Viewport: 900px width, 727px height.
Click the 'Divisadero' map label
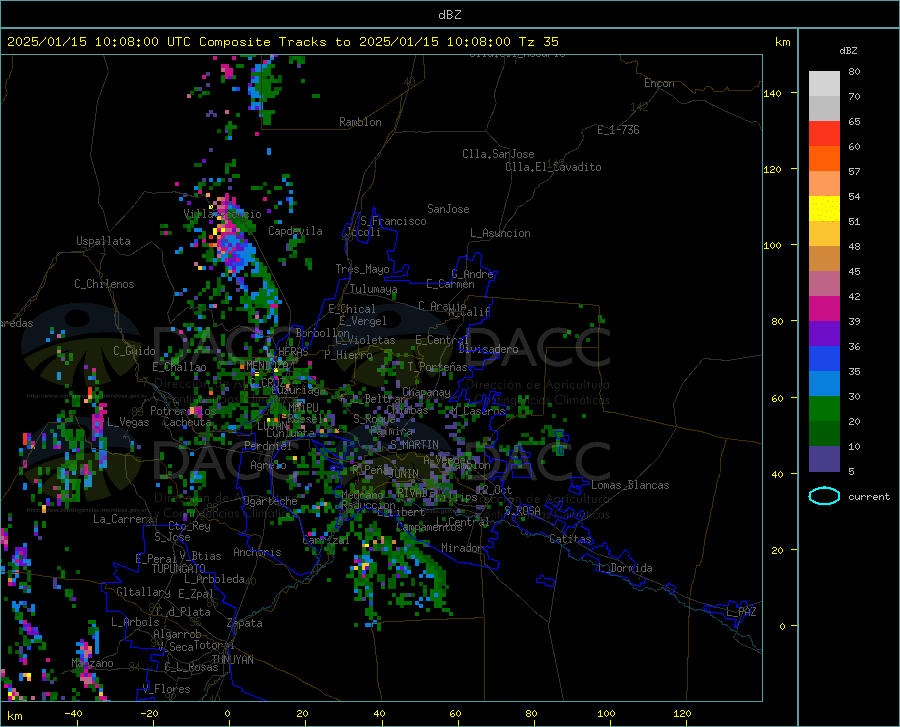(488, 349)
